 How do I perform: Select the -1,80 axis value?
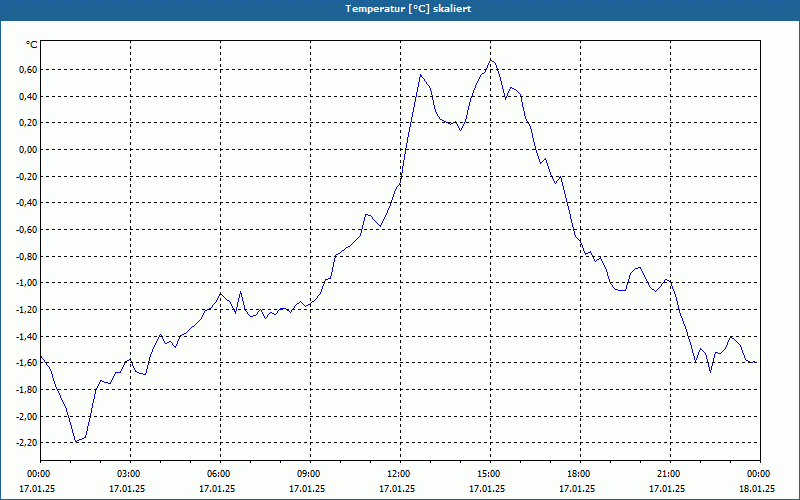pos(27,390)
